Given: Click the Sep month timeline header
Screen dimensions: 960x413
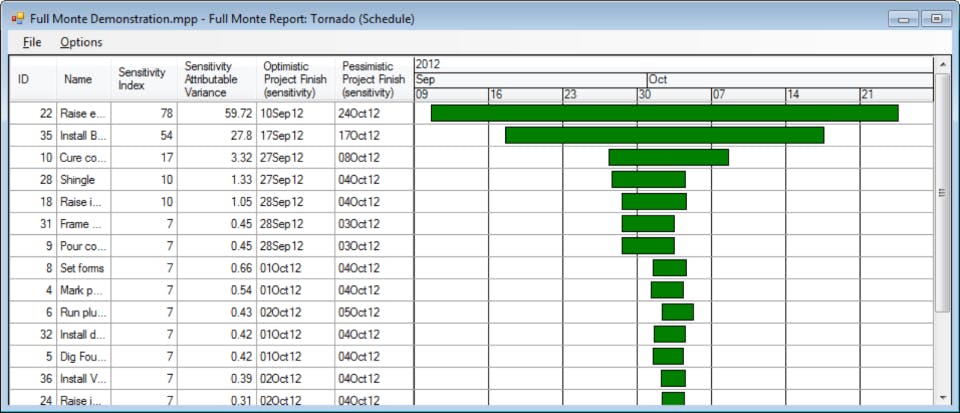Looking at the screenshot, I should 531,80.
